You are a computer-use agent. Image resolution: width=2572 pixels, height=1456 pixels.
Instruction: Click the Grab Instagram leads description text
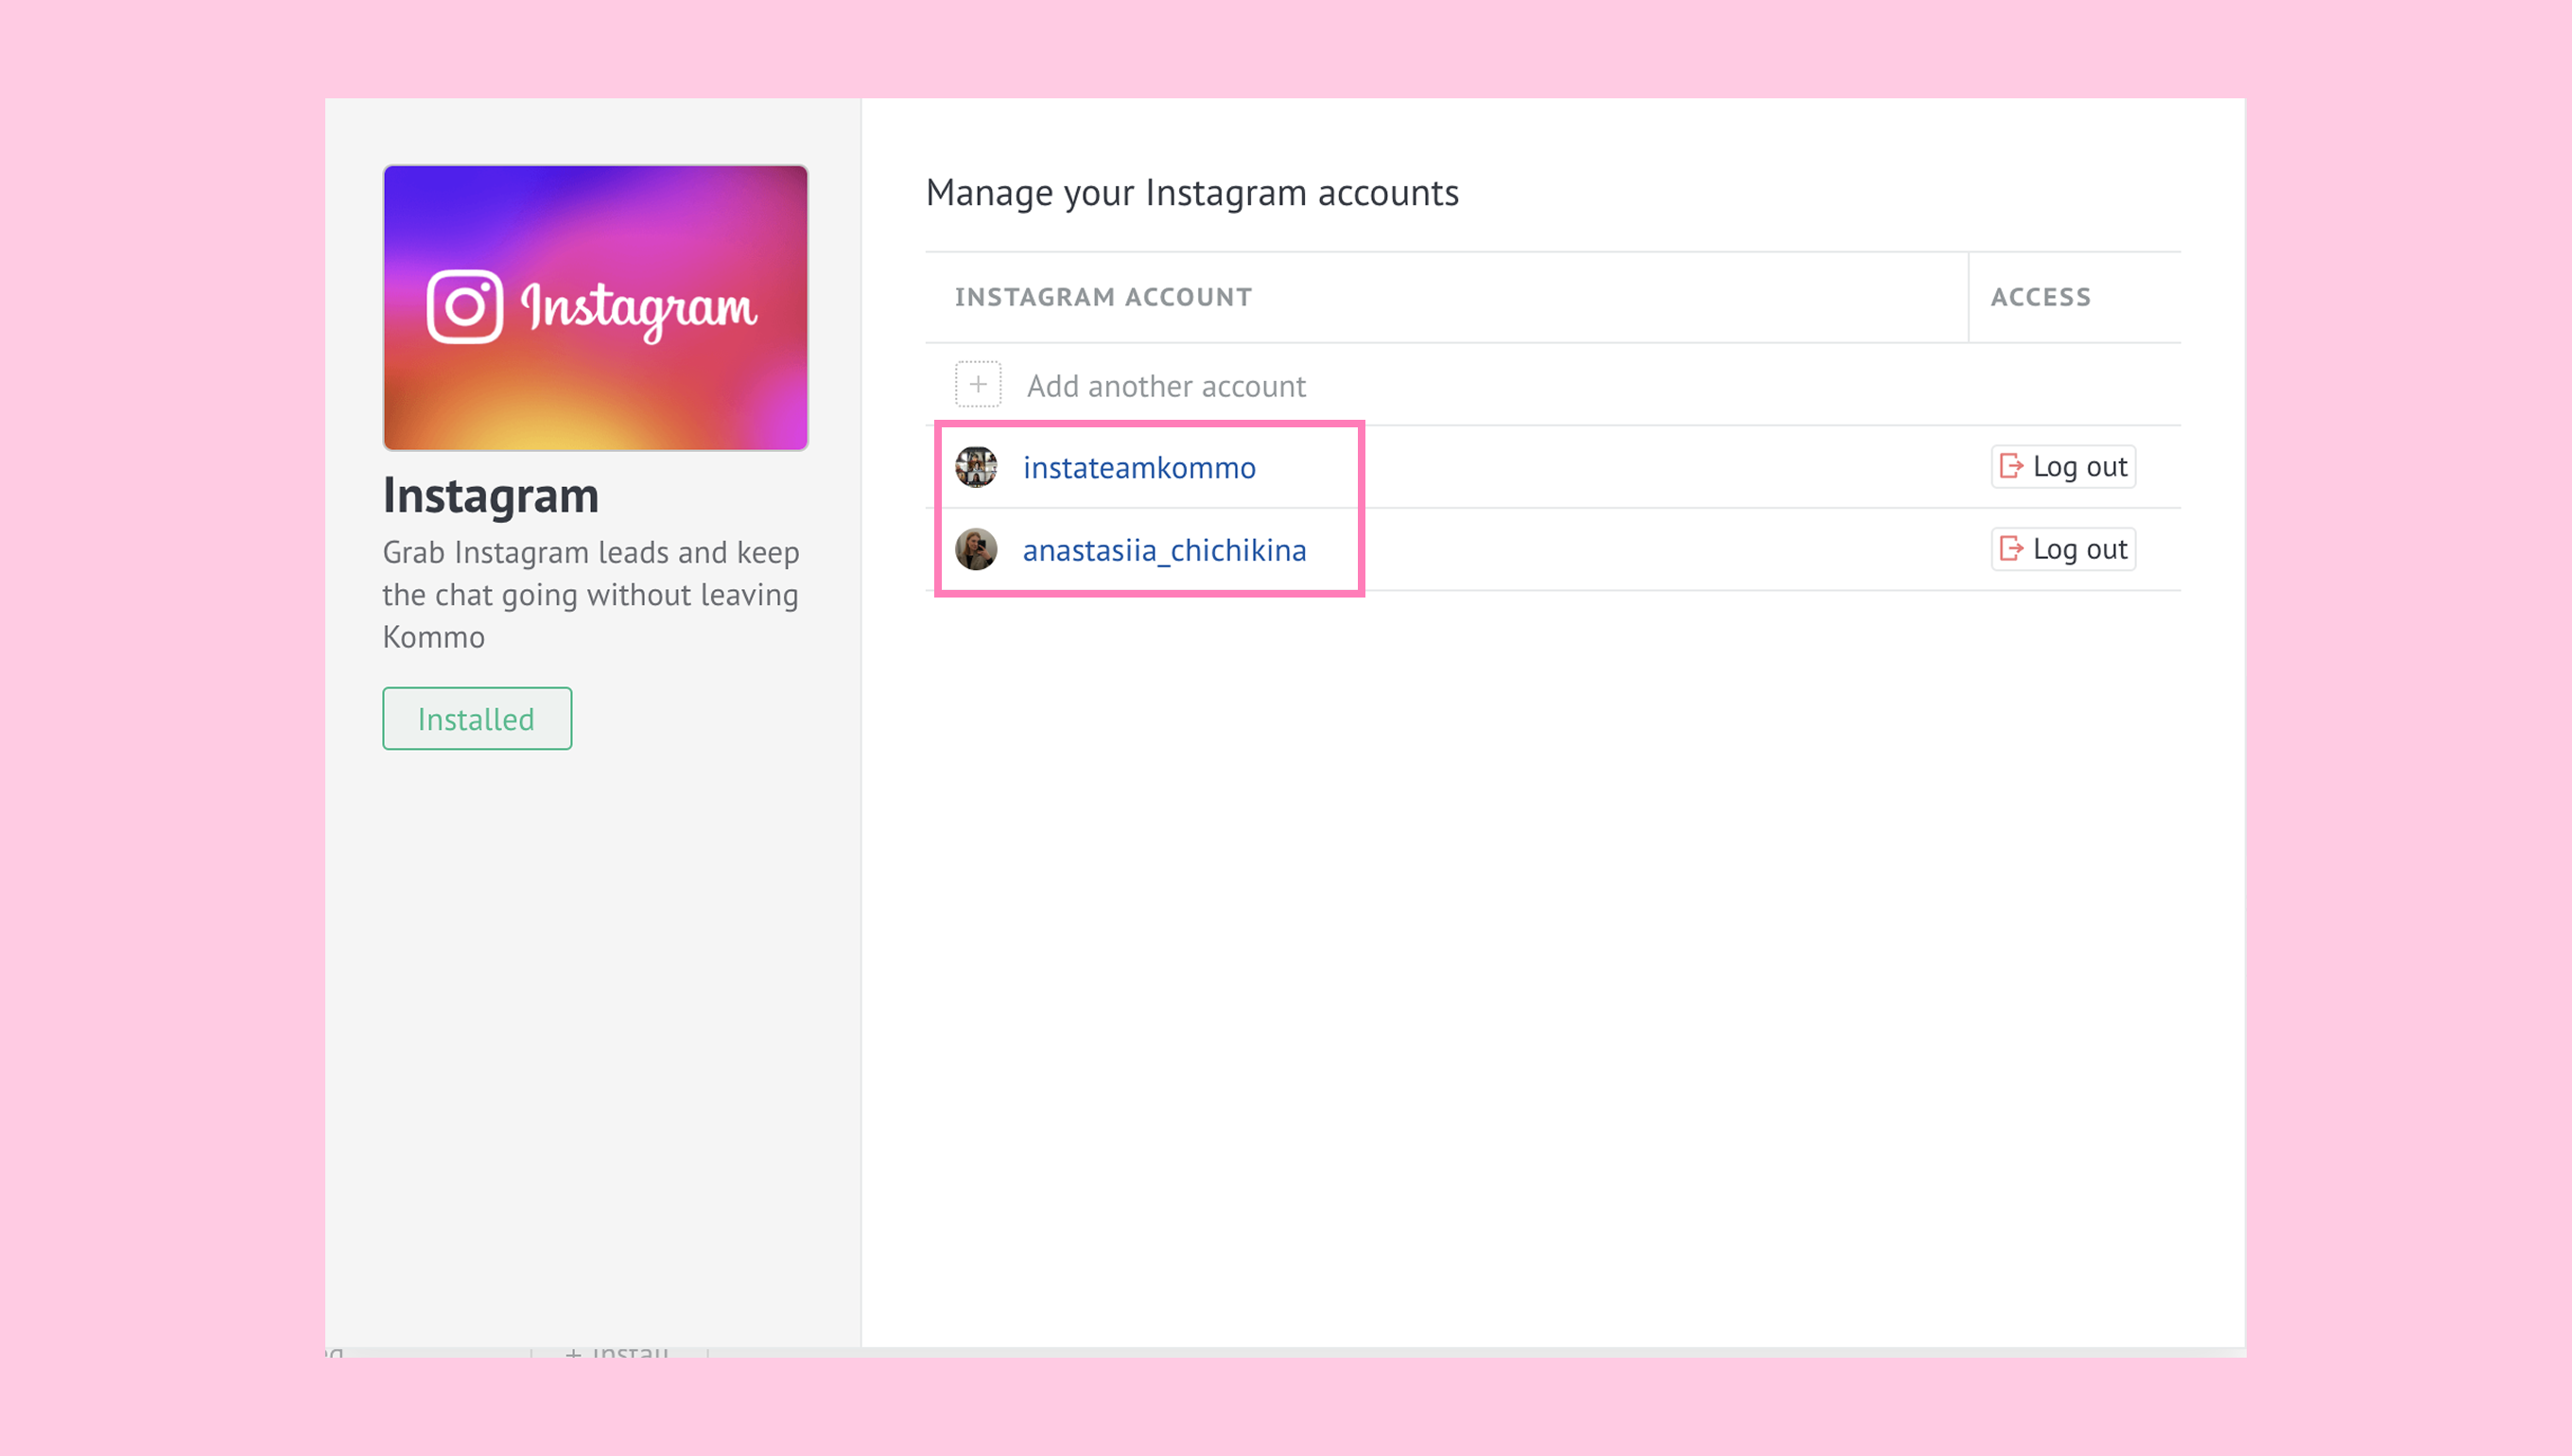(591, 594)
